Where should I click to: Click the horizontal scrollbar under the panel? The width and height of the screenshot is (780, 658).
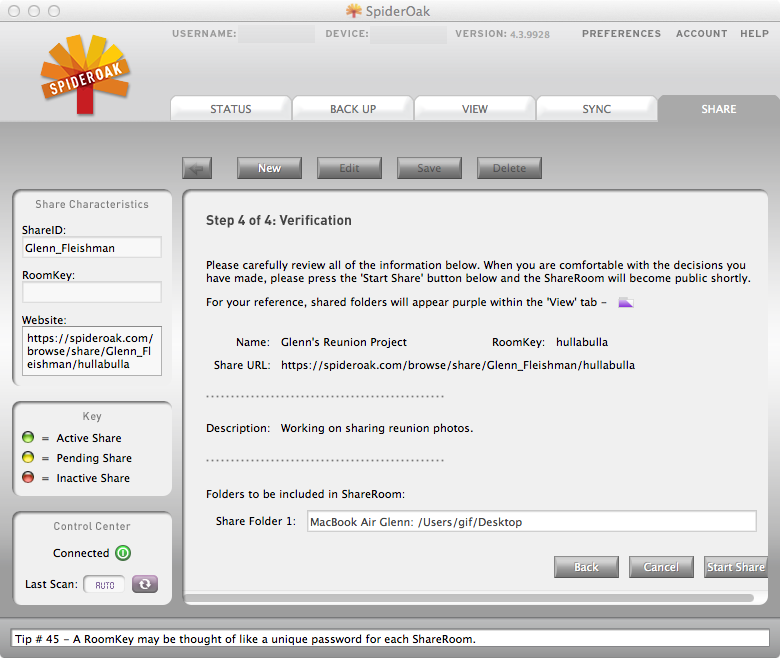click(470, 598)
